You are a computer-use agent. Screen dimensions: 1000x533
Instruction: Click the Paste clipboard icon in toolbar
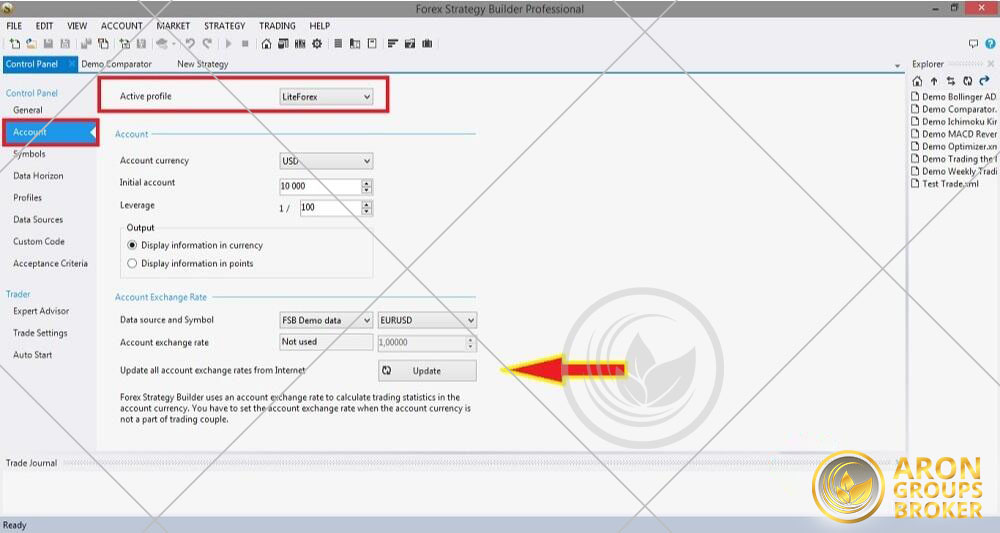103,43
